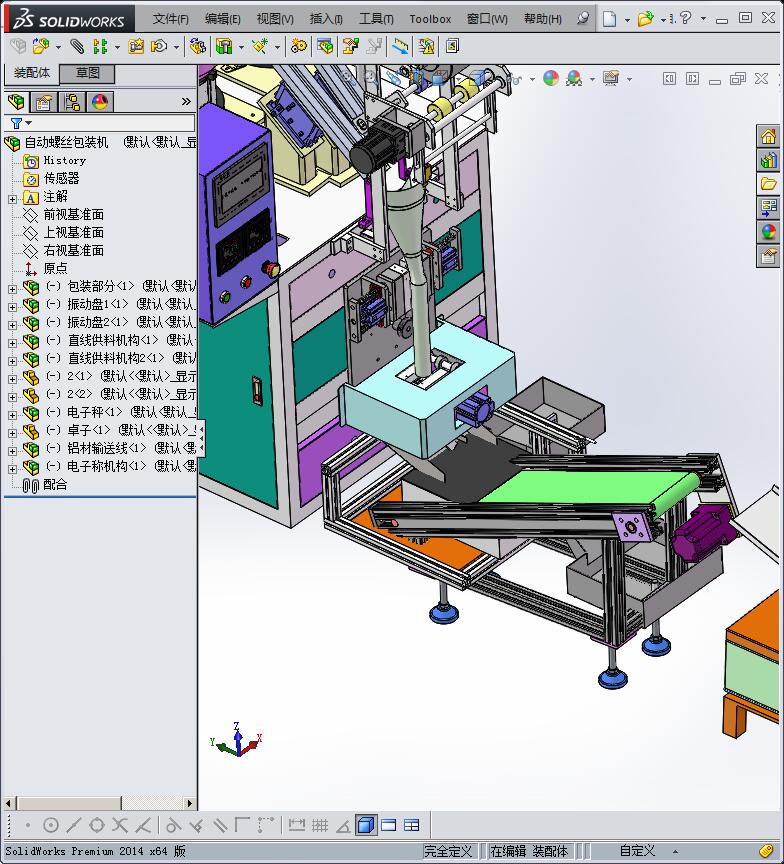Click the feature tree horizontal scrollbar right arrow

[x=190, y=803]
